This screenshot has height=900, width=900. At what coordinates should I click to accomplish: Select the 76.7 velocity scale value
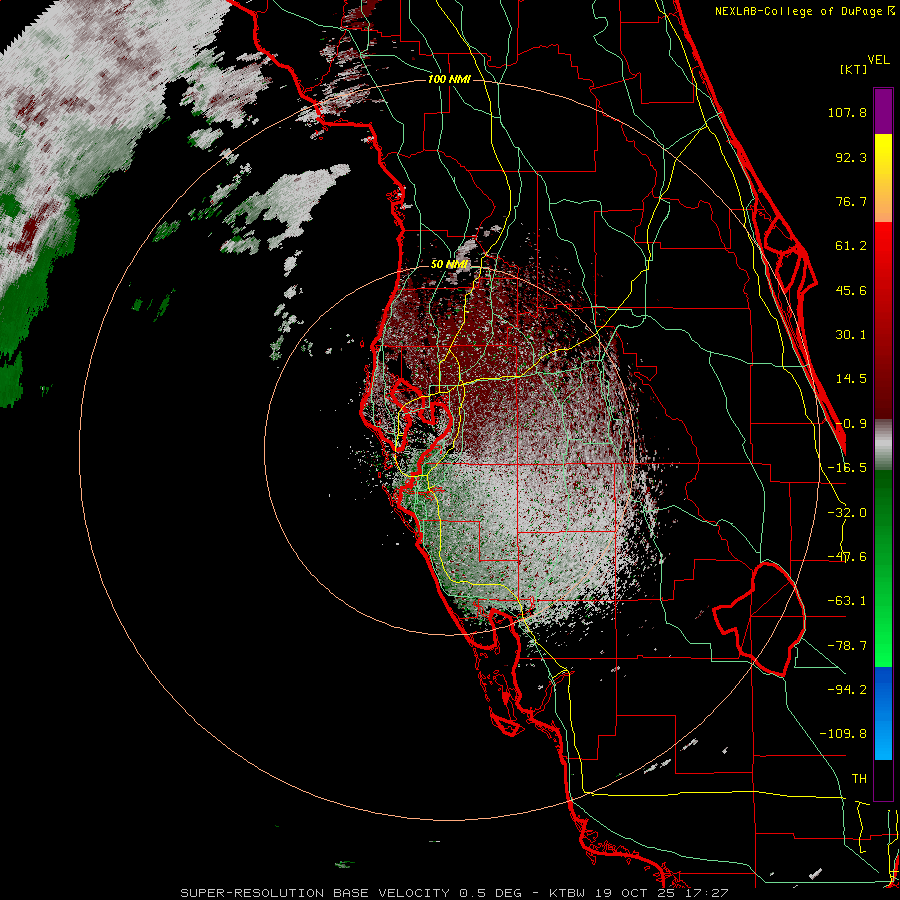coord(851,201)
